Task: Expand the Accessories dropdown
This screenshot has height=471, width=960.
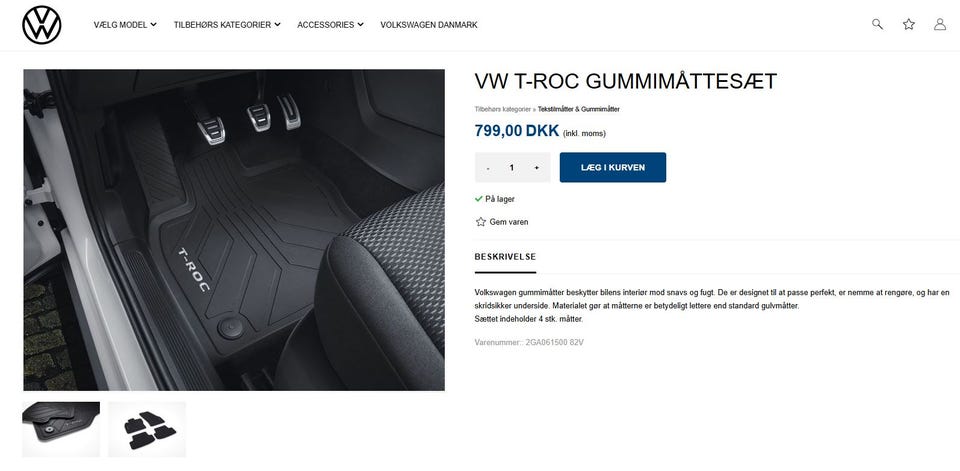Action: click(x=331, y=25)
